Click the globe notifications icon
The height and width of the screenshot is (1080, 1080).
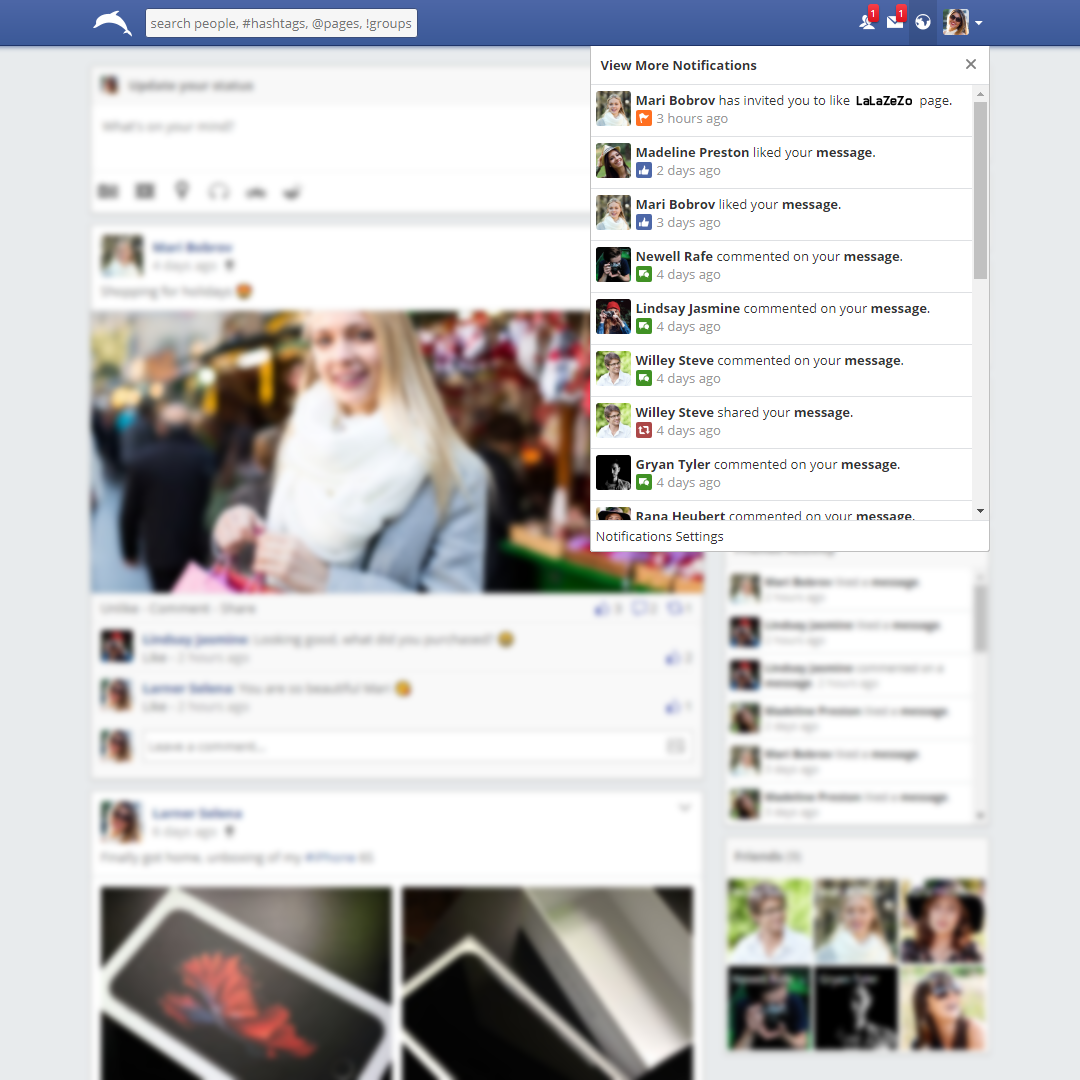click(922, 21)
